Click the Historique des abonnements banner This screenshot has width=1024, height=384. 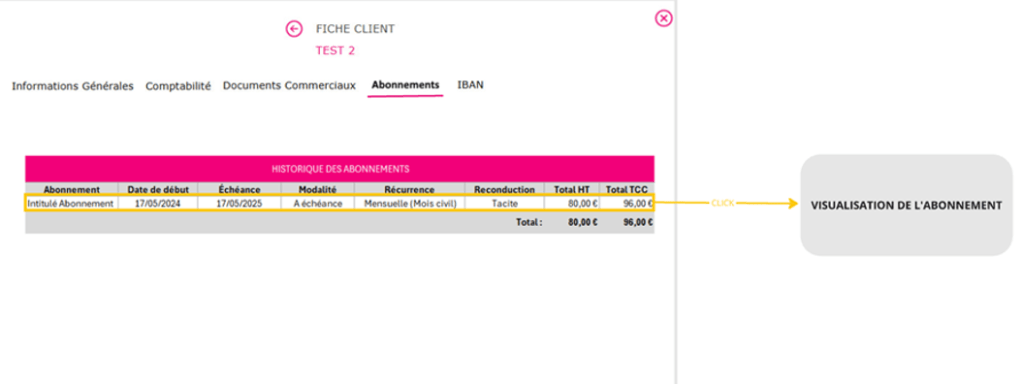340,169
